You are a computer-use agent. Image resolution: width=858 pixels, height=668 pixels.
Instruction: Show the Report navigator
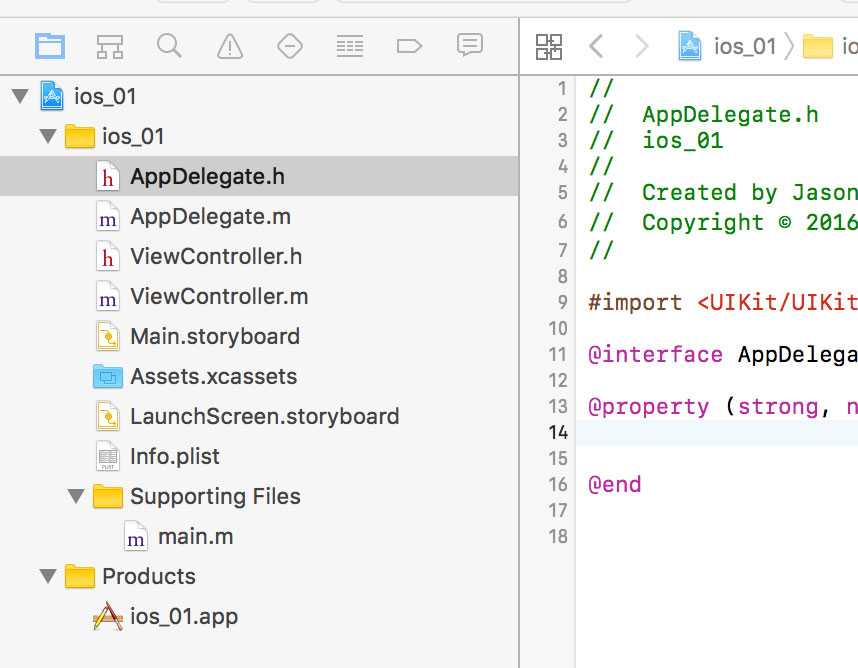point(469,46)
